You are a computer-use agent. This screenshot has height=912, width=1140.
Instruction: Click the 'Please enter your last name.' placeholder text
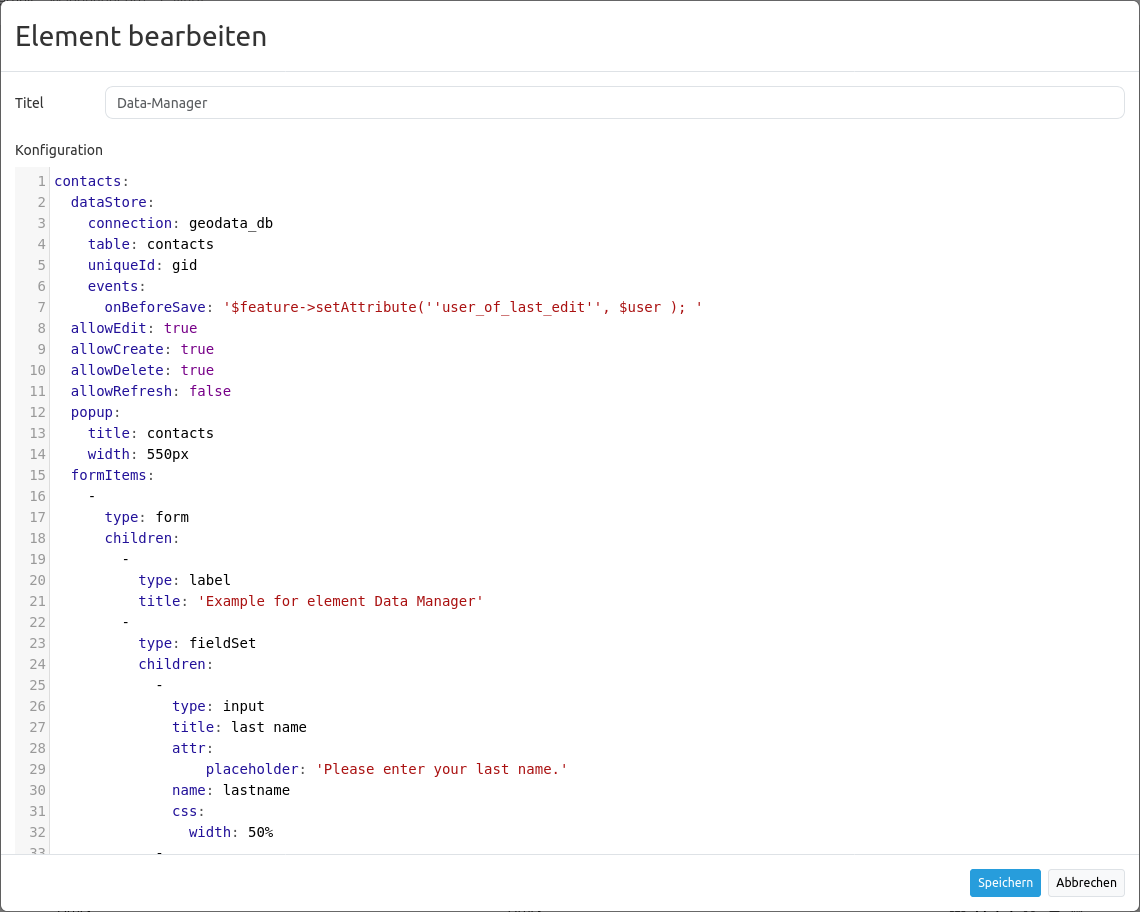click(x=441, y=770)
